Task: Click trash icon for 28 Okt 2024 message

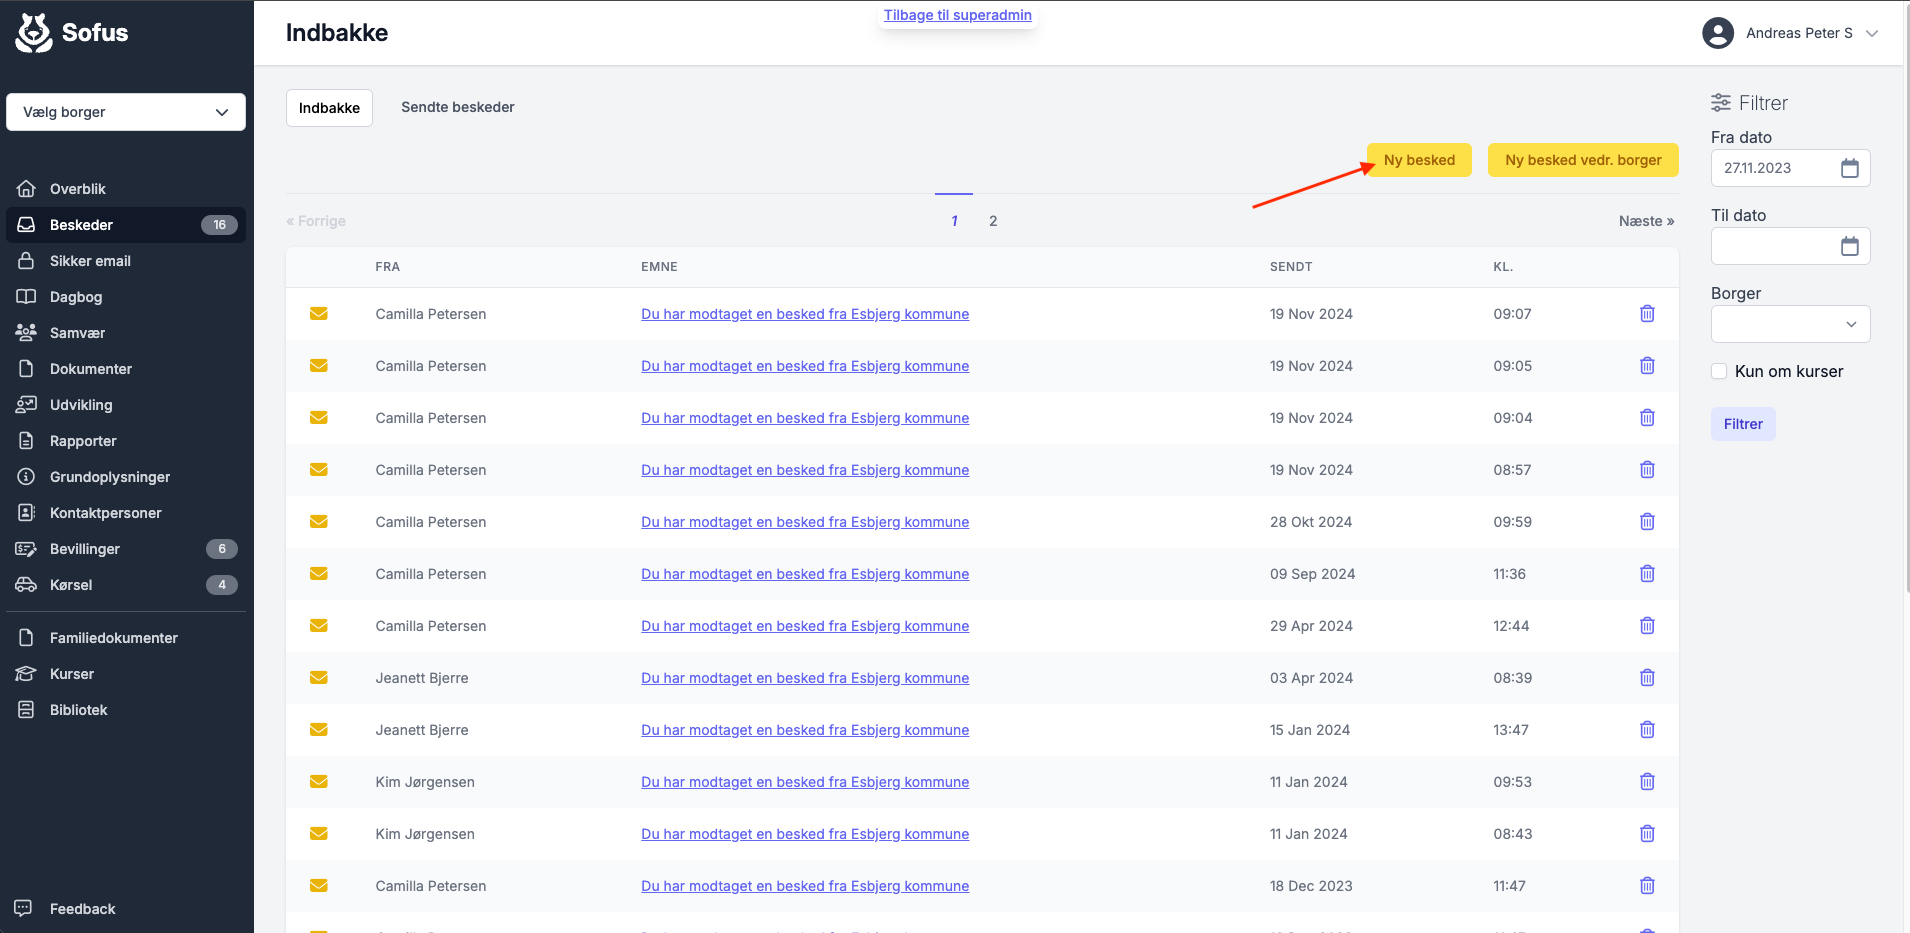Action: (x=1647, y=522)
